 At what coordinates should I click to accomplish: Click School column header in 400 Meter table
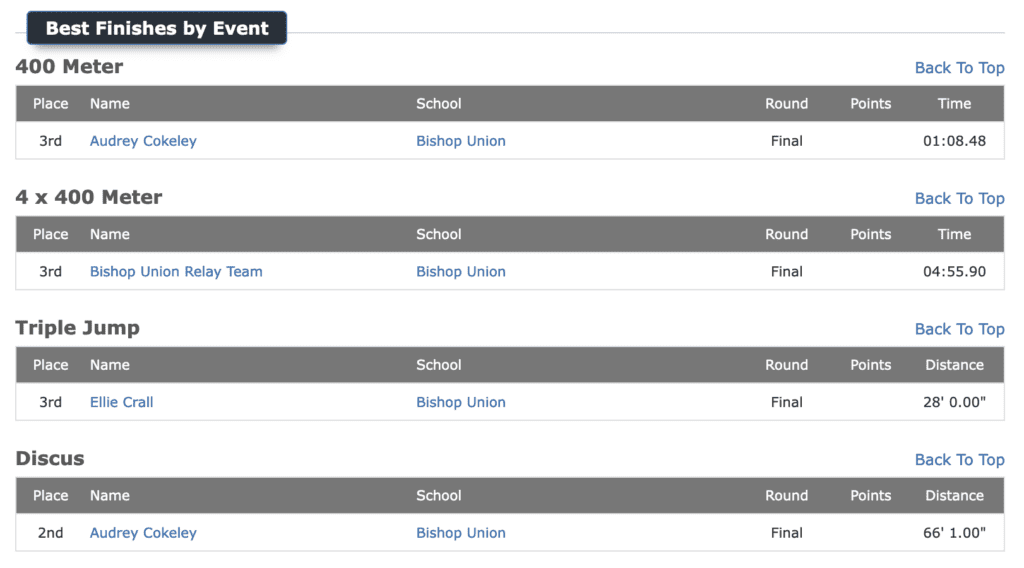tap(439, 104)
